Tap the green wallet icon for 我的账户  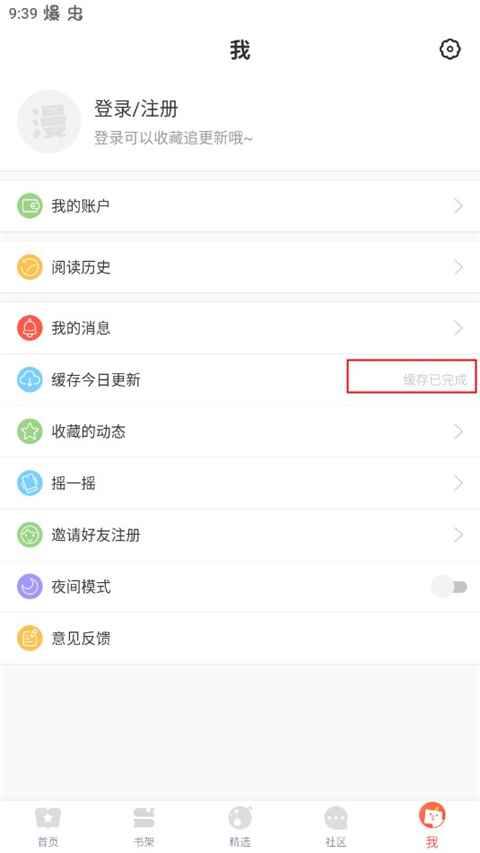[x=29, y=206]
